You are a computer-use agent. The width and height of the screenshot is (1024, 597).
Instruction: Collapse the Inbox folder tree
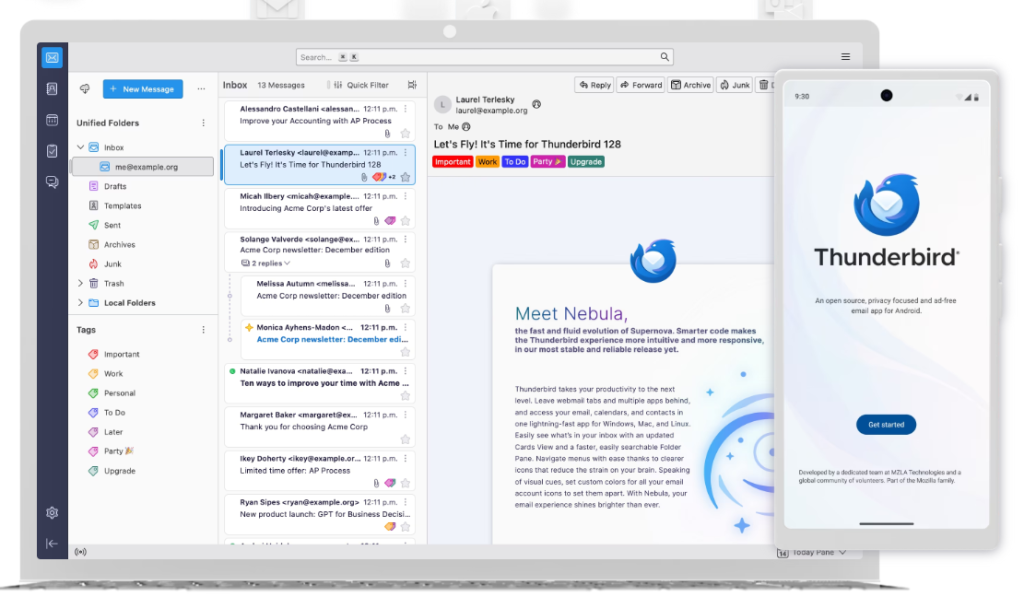(x=80, y=148)
